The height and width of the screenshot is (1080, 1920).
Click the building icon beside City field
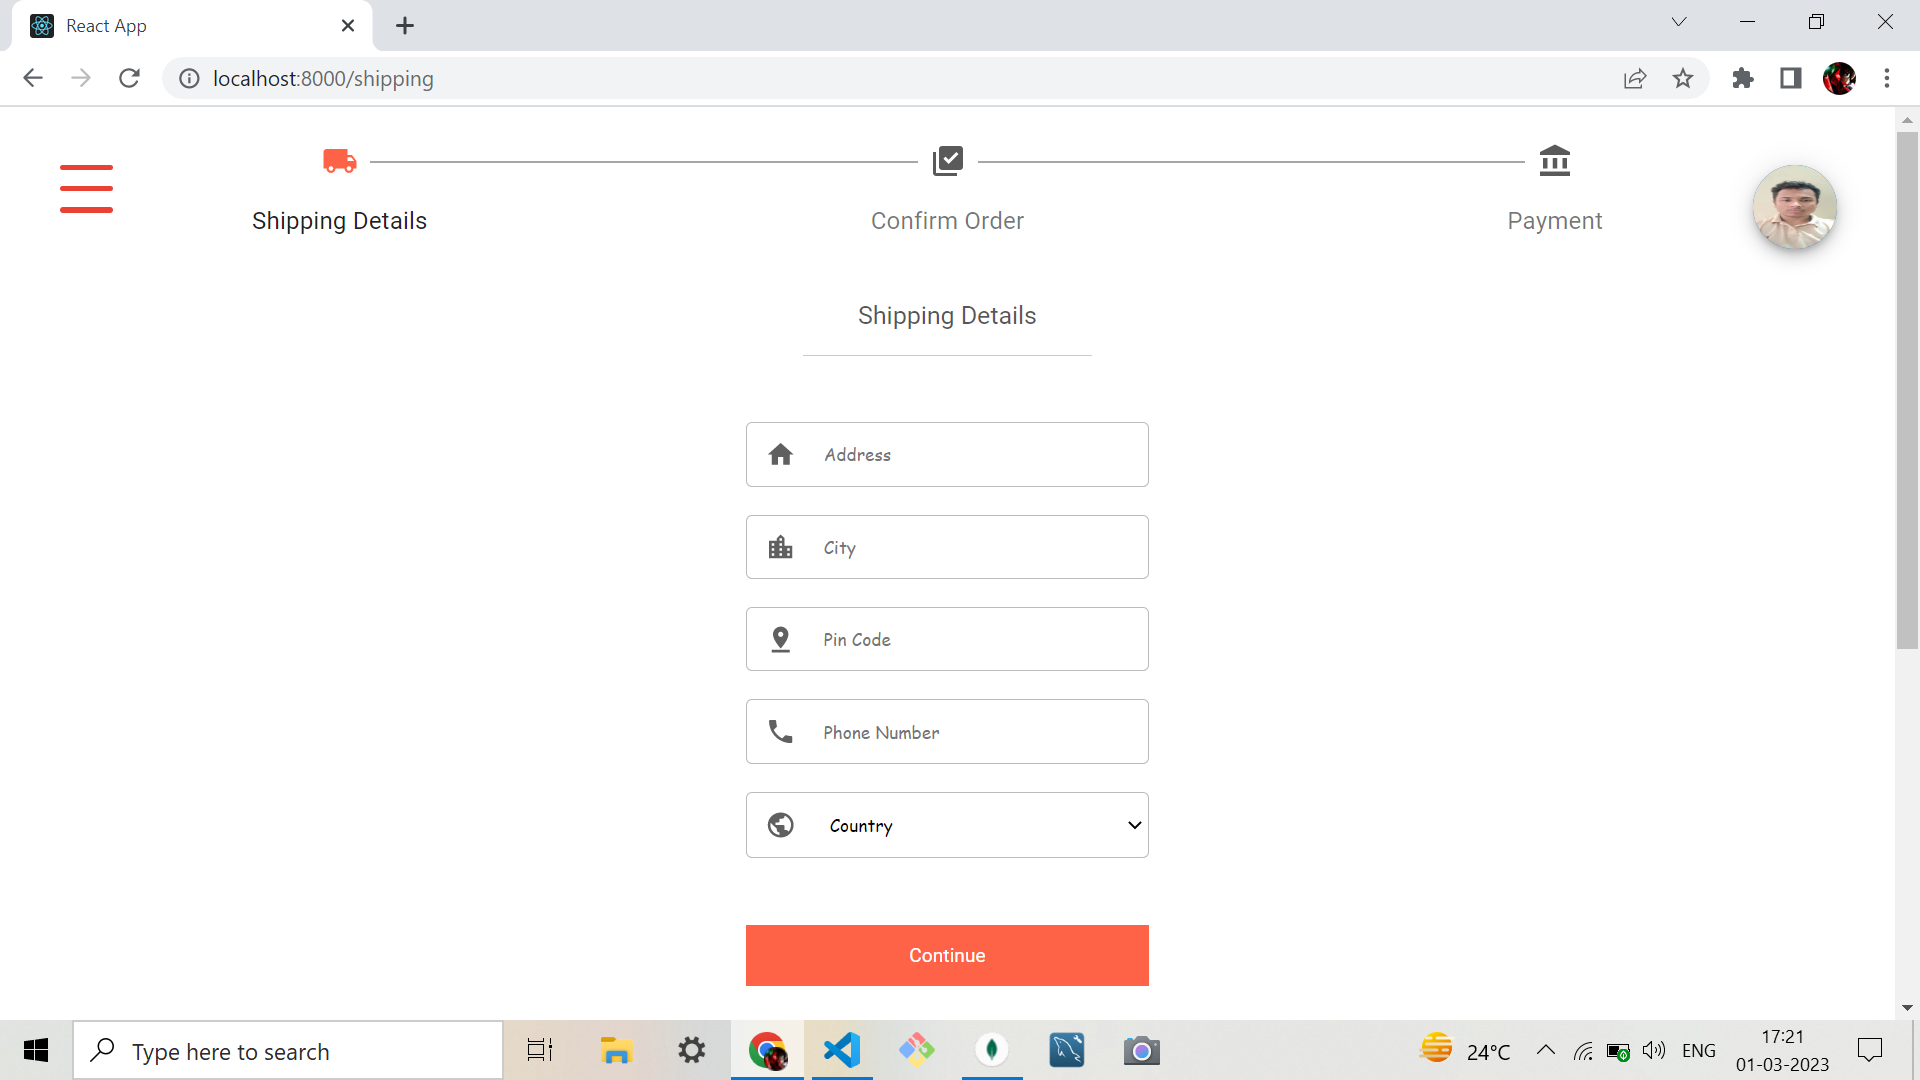click(781, 547)
